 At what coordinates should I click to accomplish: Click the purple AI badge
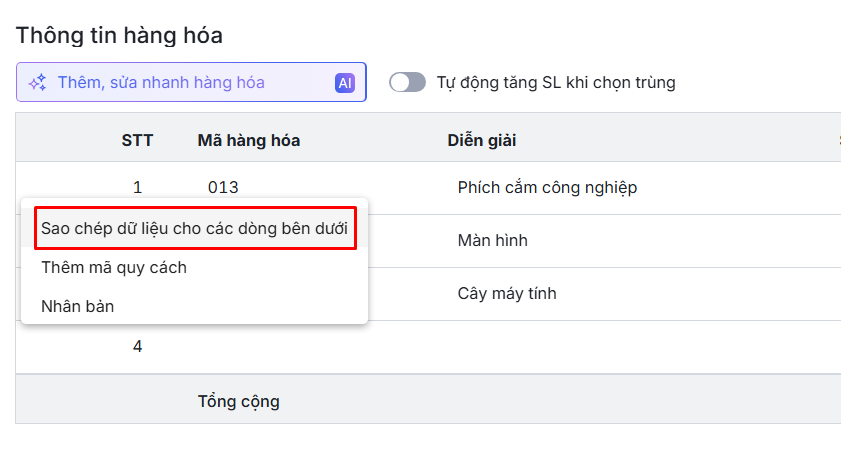pos(345,83)
